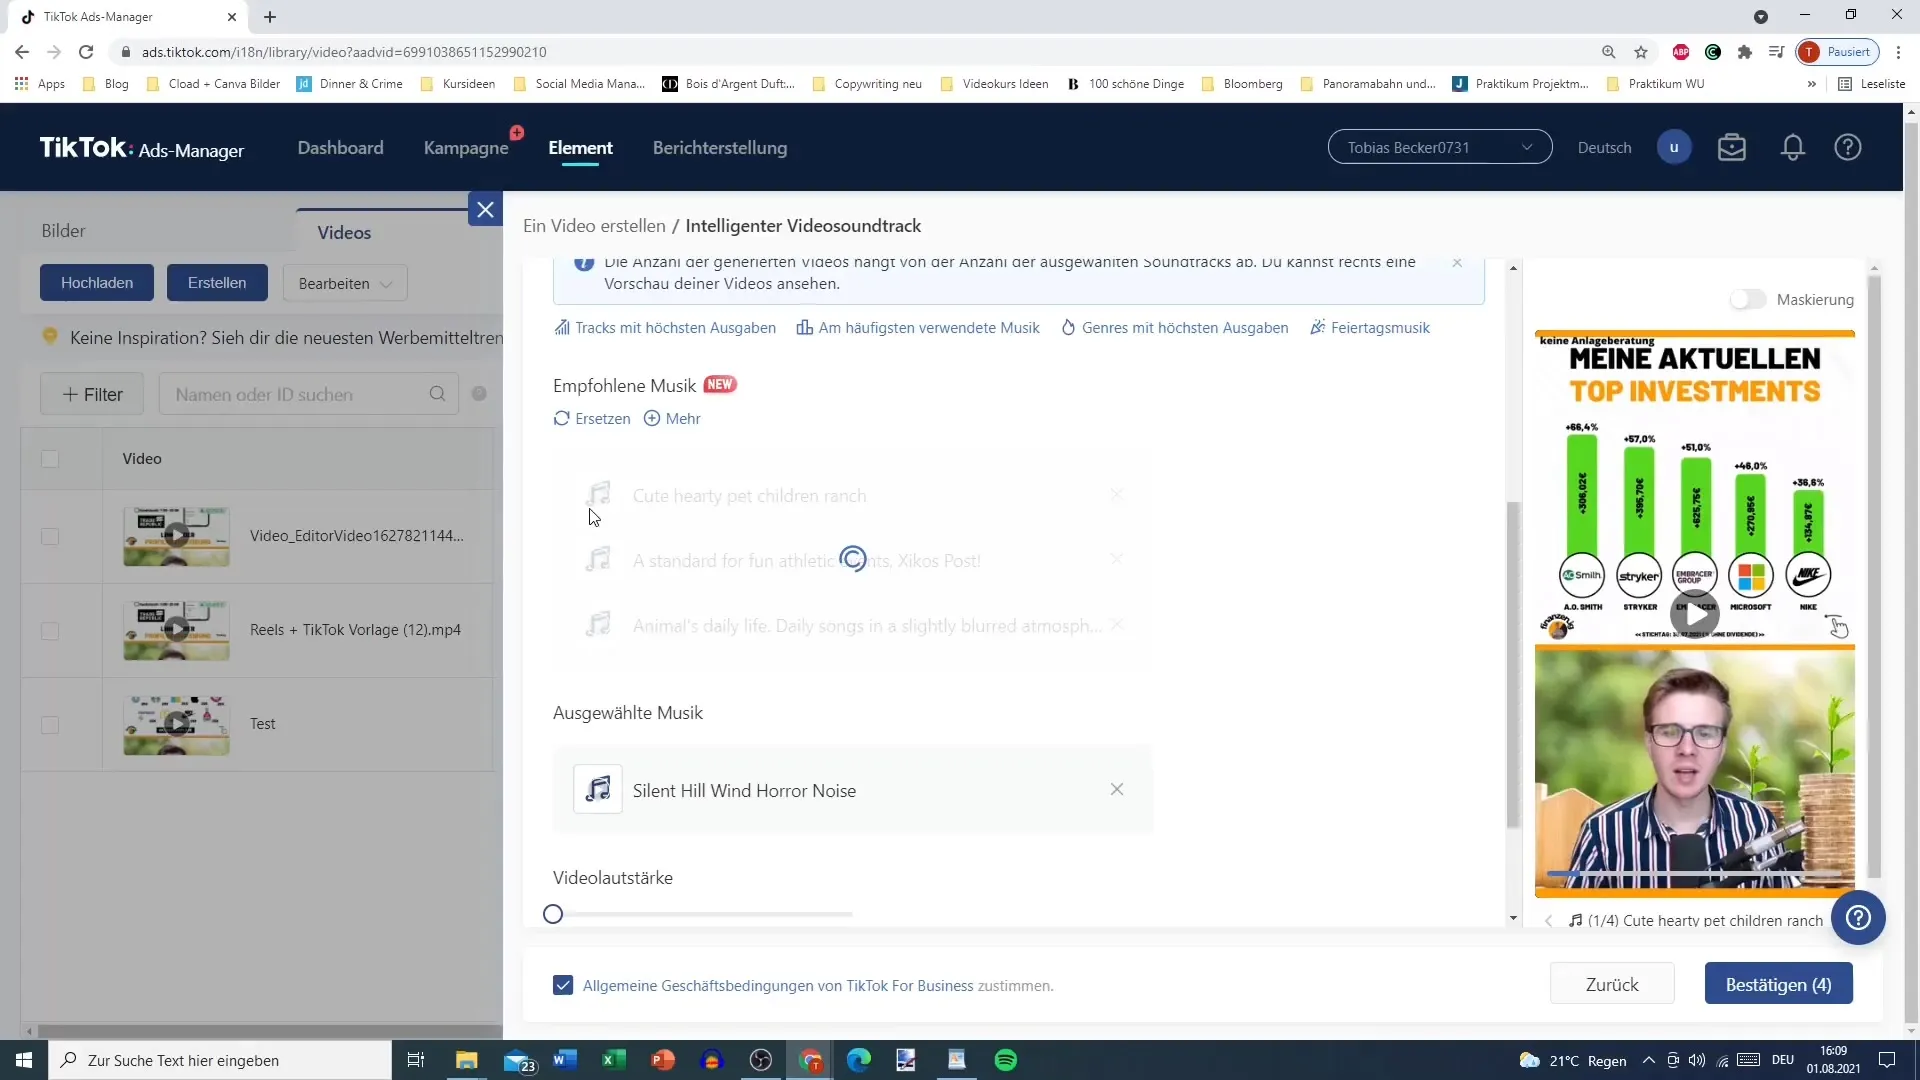Open the Dashboard tab
The width and height of the screenshot is (1920, 1080).
340,148
